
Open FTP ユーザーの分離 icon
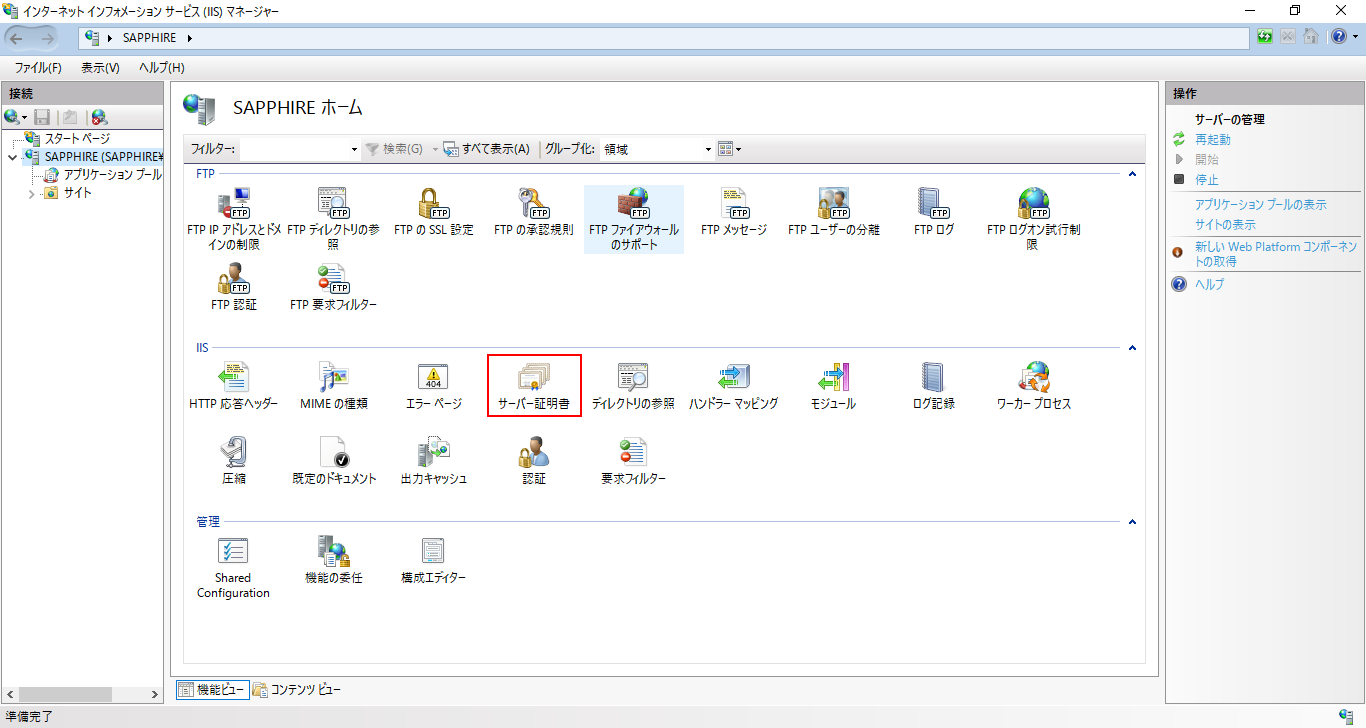(834, 213)
